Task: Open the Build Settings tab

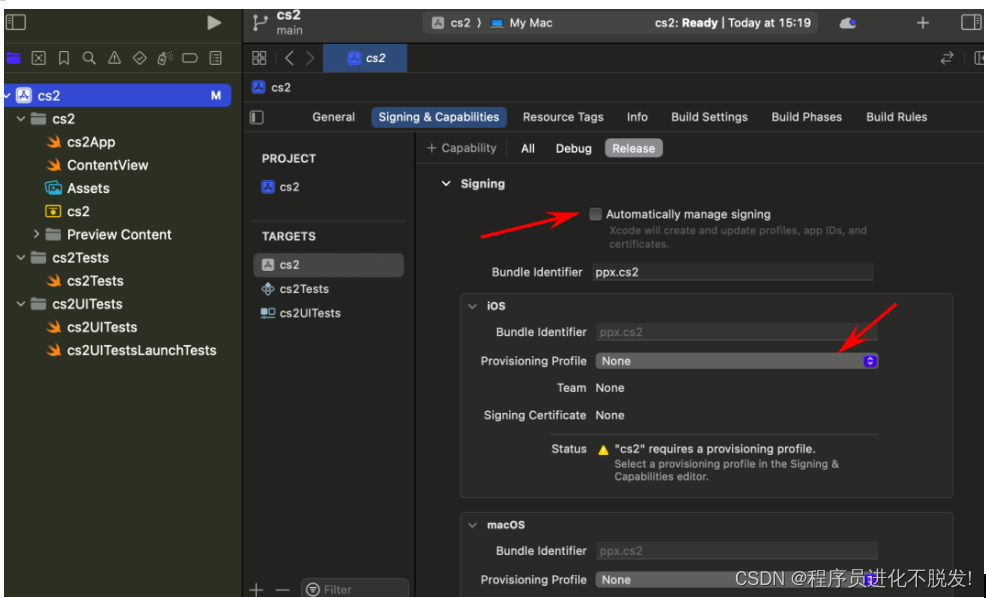Action: click(709, 117)
